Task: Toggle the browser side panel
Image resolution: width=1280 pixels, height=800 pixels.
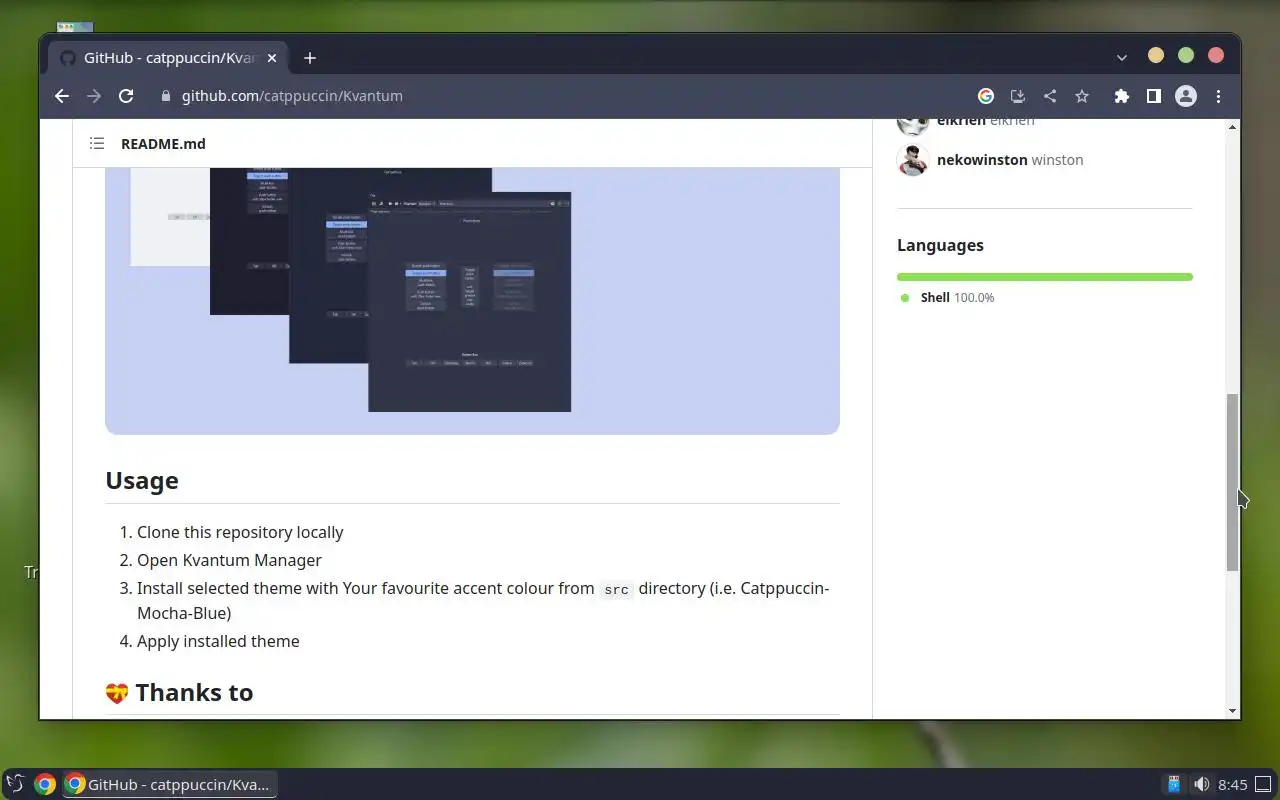Action: [1154, 96]
